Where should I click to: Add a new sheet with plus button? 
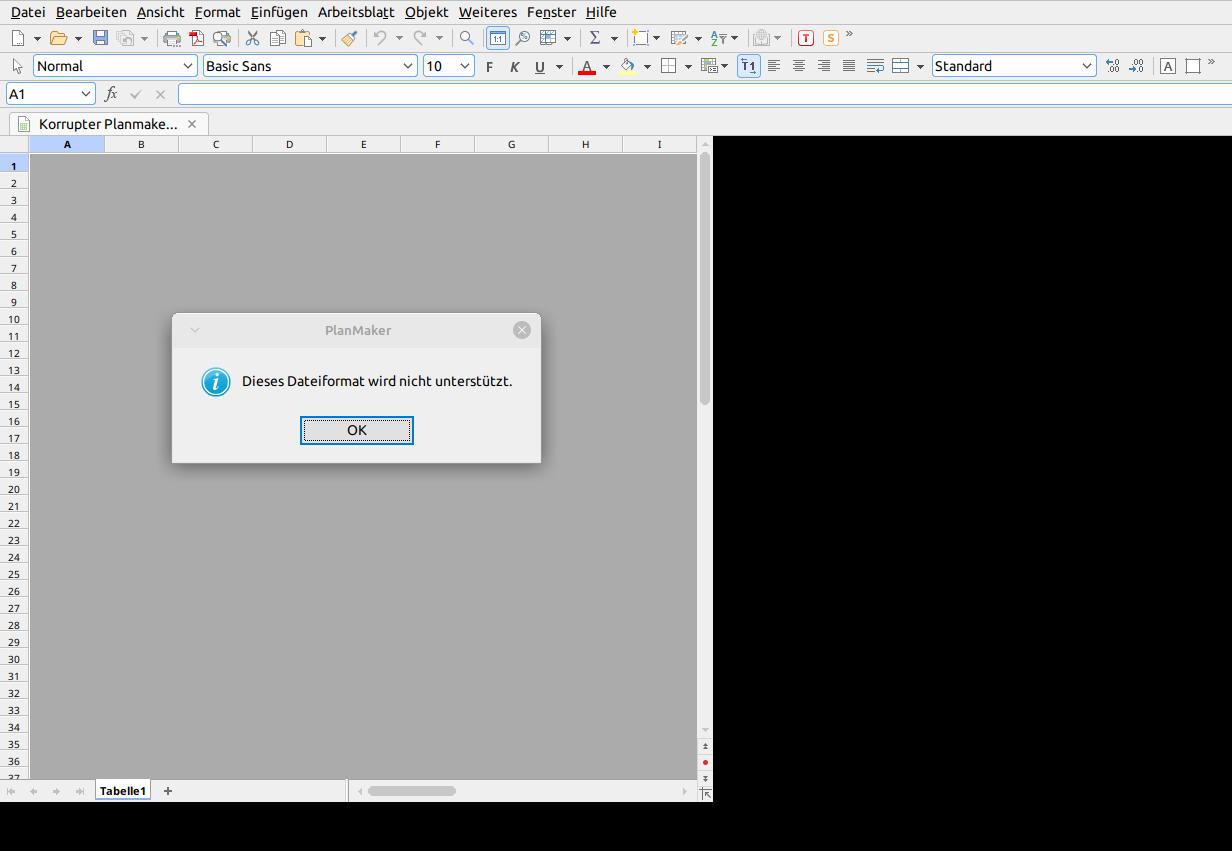168,791
